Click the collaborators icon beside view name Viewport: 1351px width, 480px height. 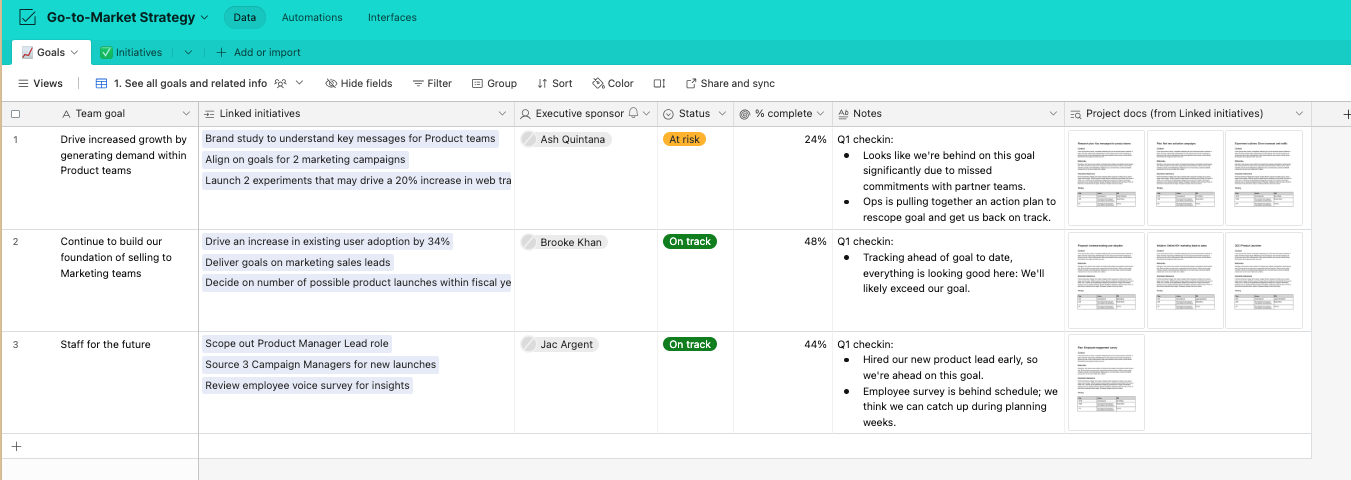281,84
